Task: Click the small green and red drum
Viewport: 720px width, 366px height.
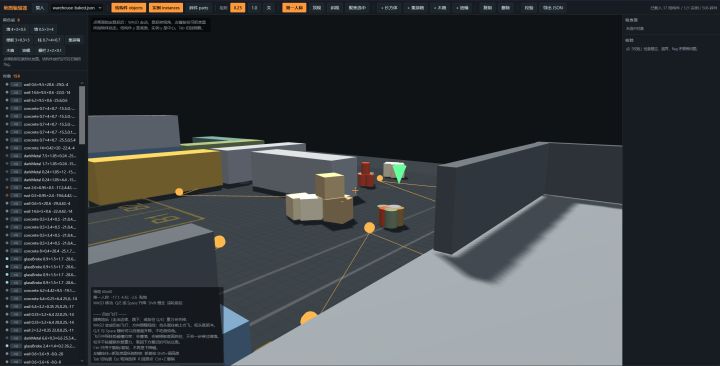Action: [391, 216]
